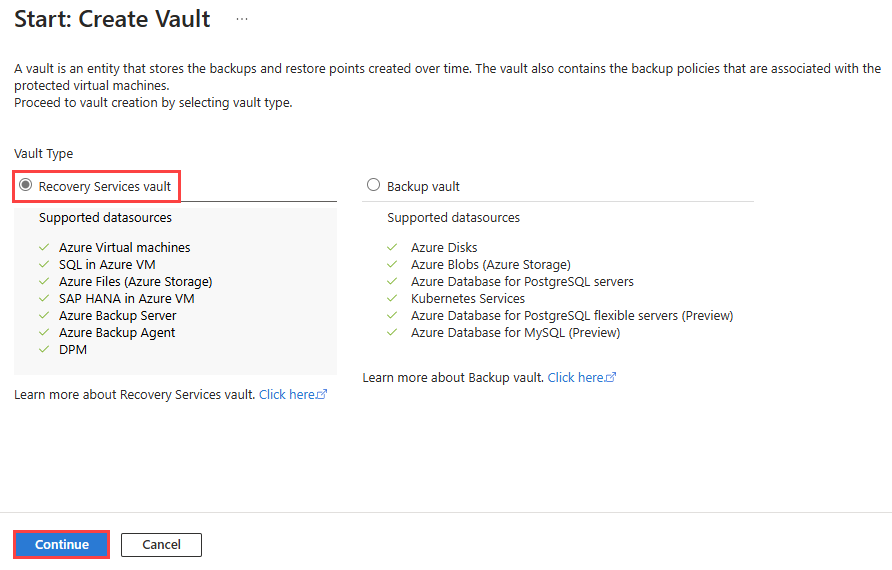
Task: Click the Azure Files (Azure Storage) item
Action: pyautogui.click(x=135, y=281)
